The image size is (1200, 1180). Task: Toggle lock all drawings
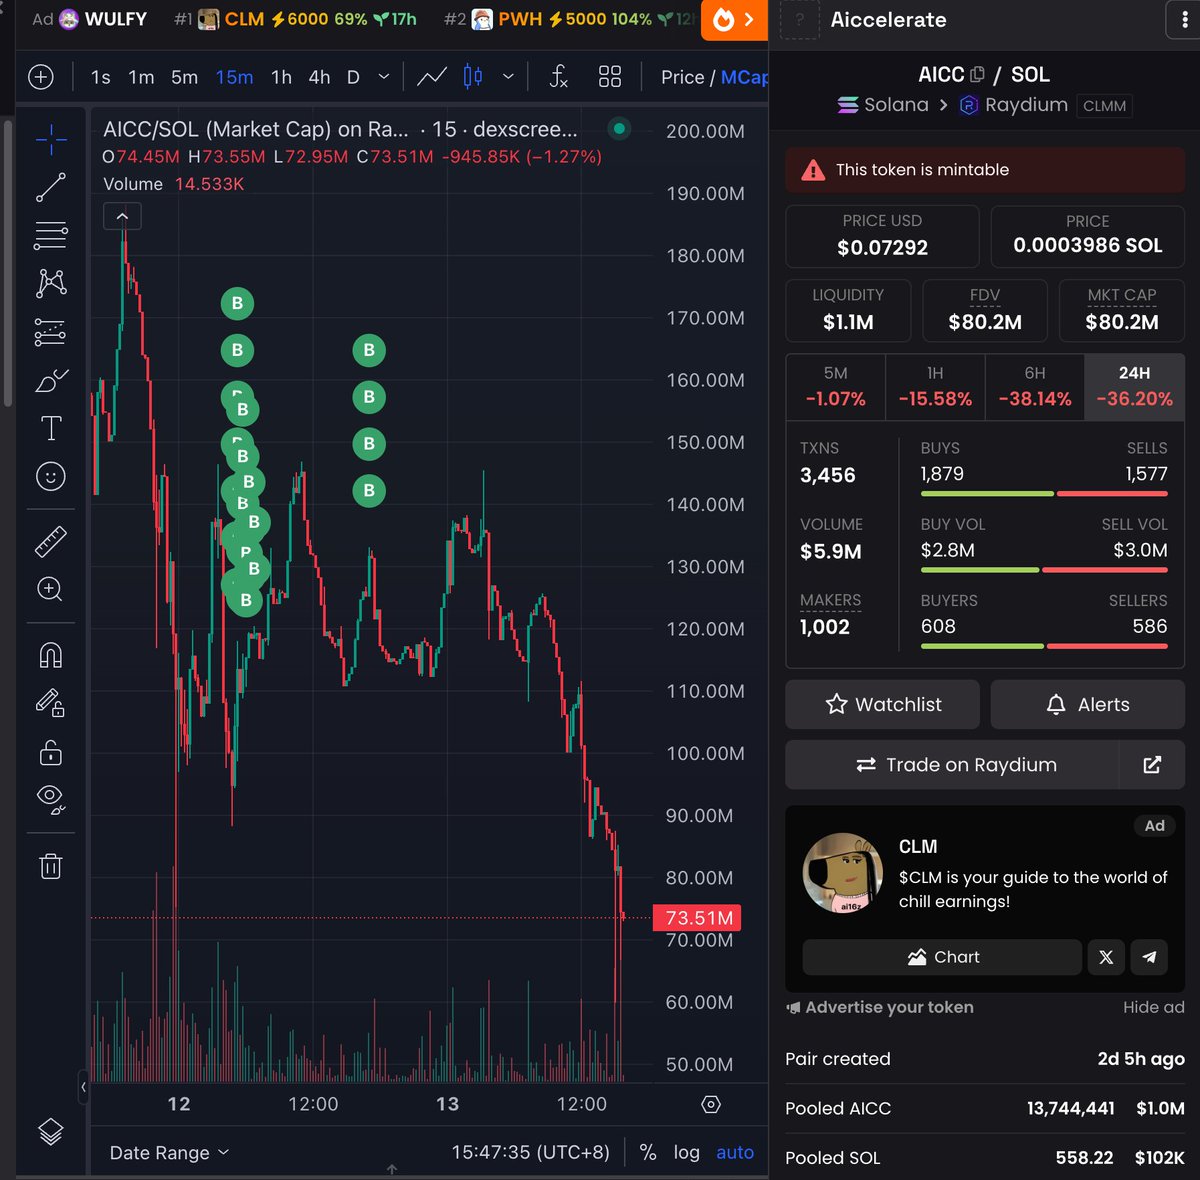51,751
